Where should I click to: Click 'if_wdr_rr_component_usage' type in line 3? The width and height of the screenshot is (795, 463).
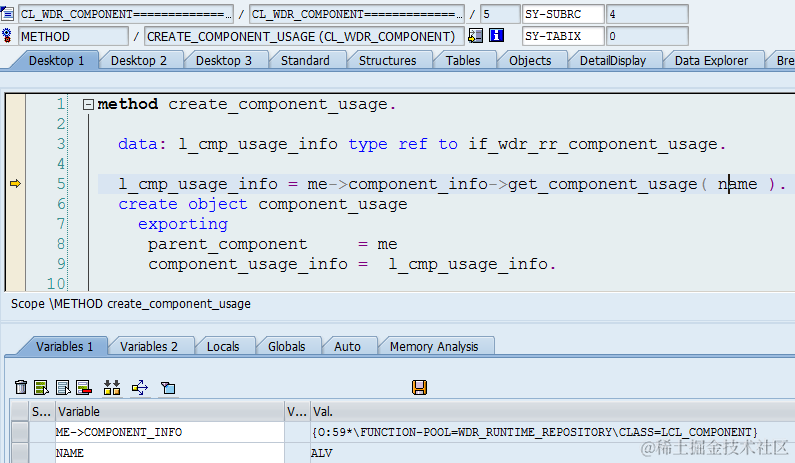tap(593, 145)
